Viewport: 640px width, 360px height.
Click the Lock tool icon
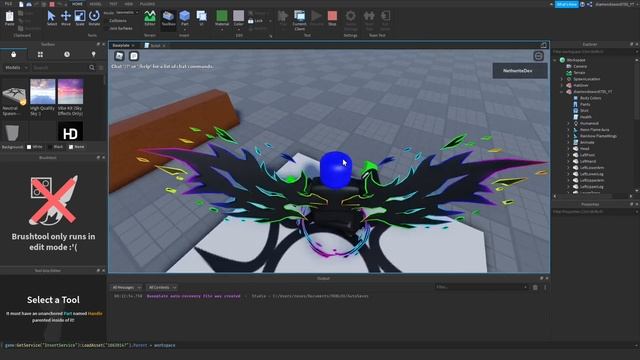[256, 21]
